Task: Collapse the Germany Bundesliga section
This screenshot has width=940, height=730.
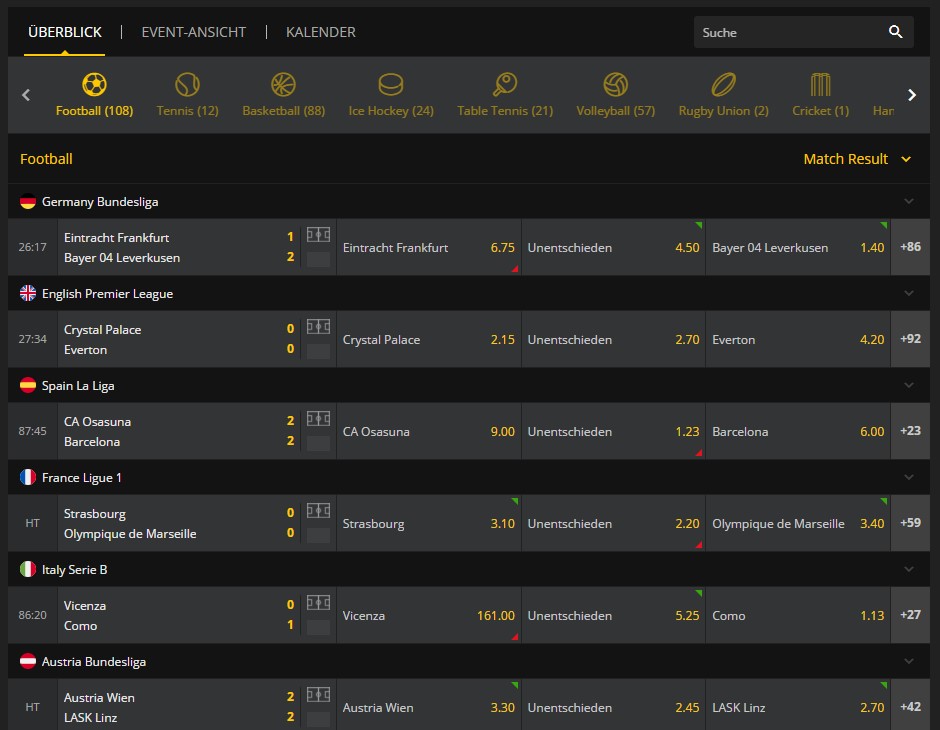Action: (909, 201)
